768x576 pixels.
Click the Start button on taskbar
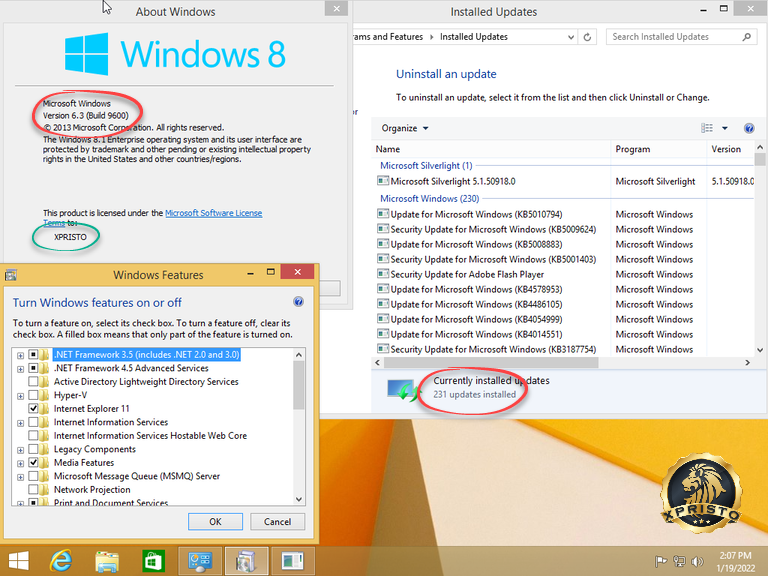[19, 561]
